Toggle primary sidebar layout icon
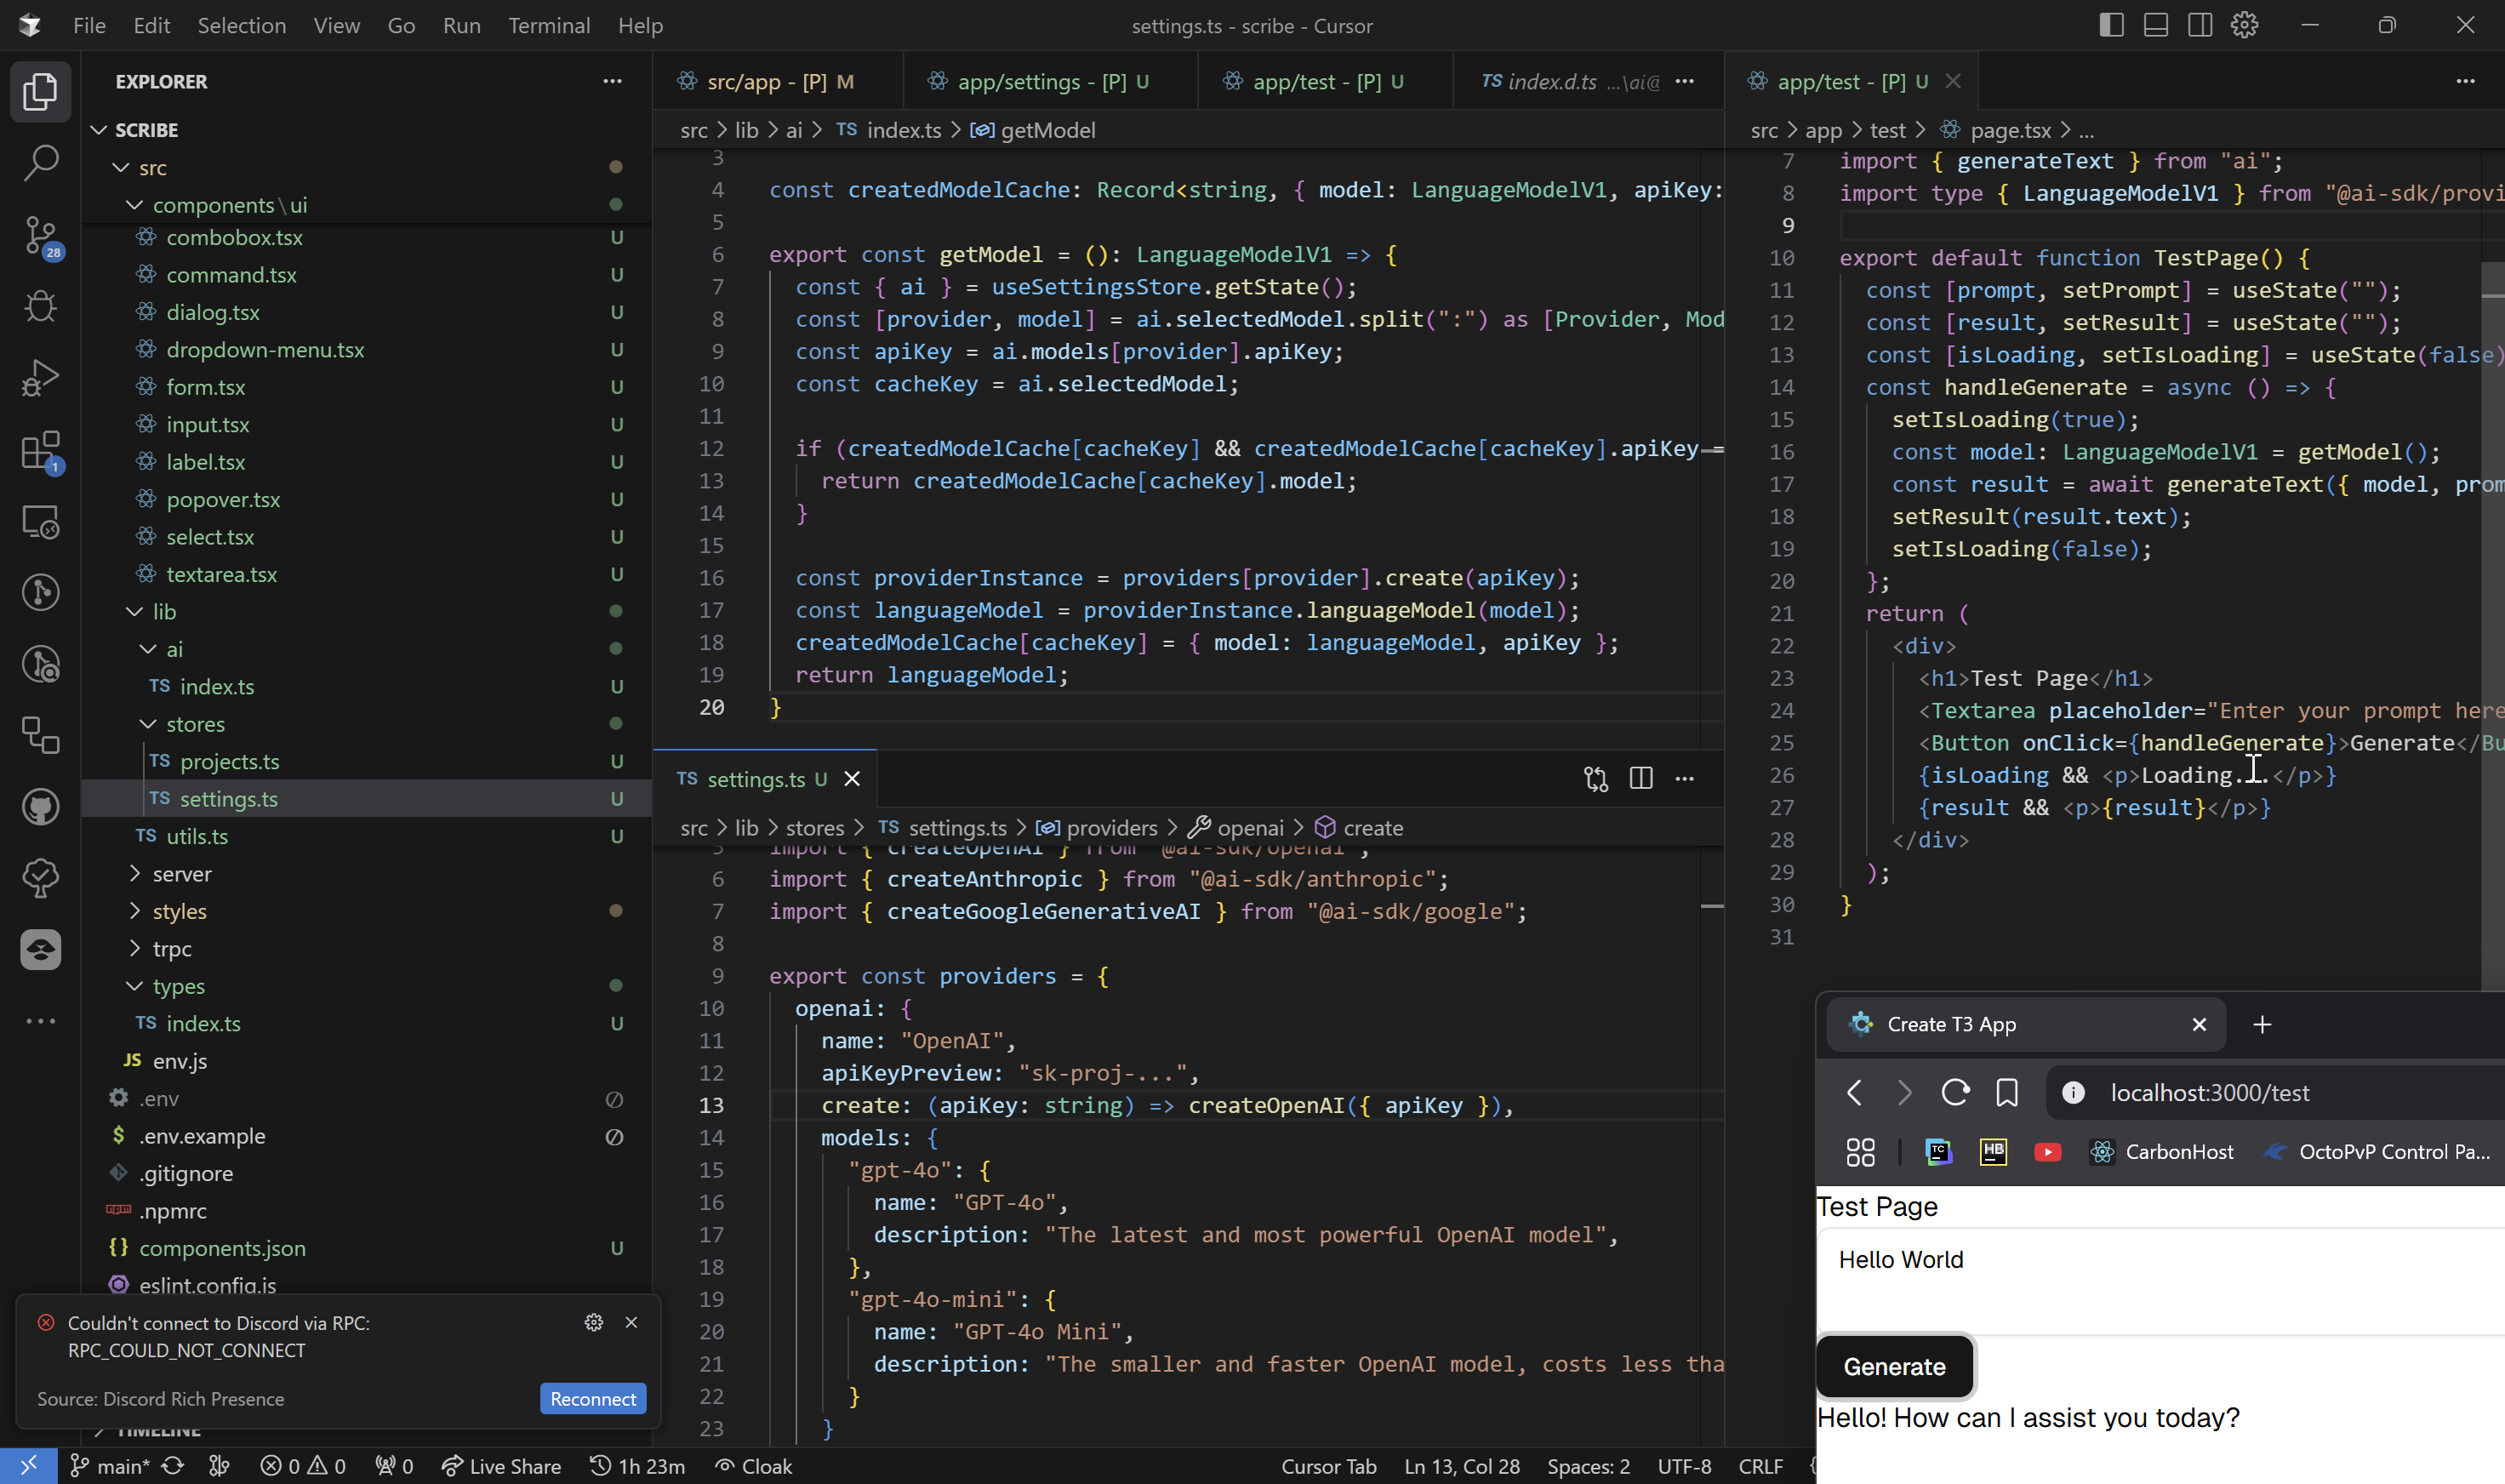 pos(2111,25)
